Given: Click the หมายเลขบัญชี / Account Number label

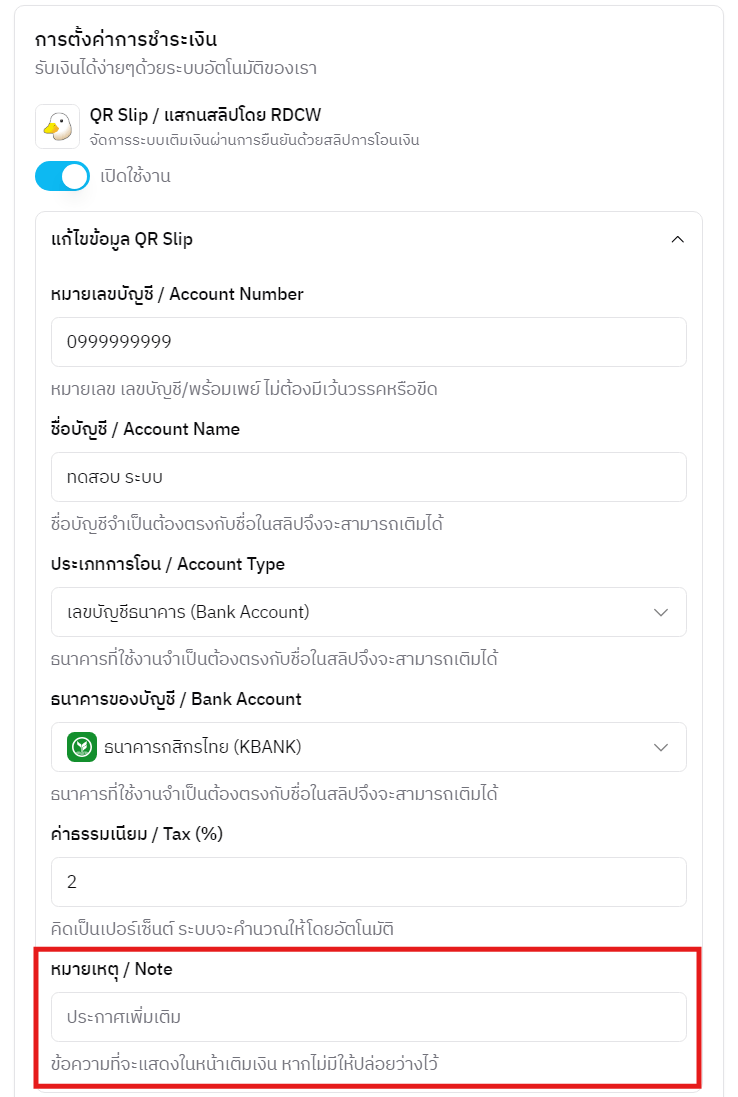Looking at the screenshot, I should tap(177, 294).
